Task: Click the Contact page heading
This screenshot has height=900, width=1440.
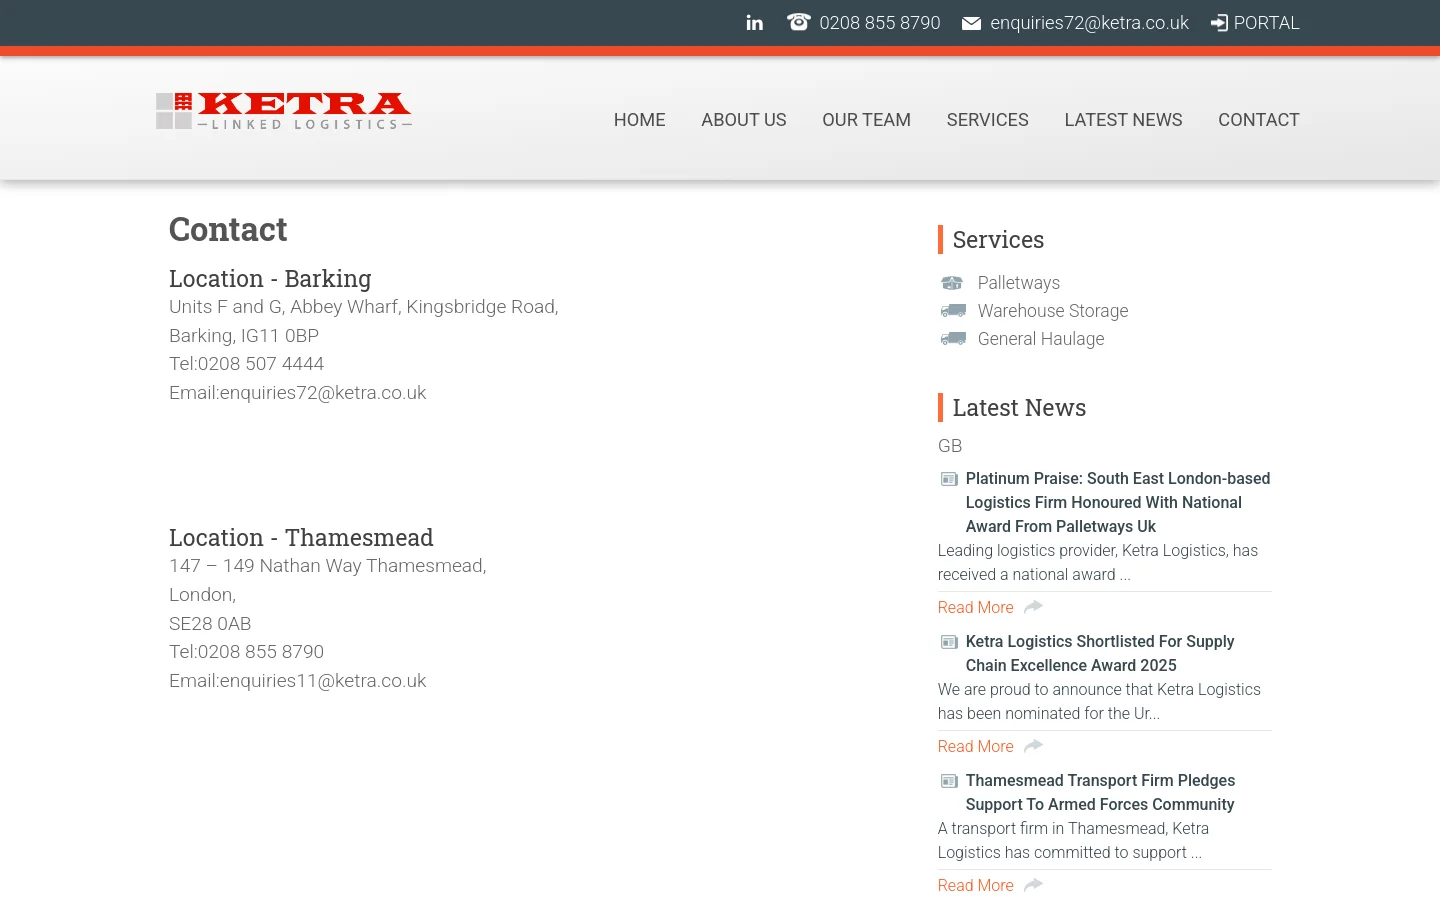Action: (x=228, y=230)
